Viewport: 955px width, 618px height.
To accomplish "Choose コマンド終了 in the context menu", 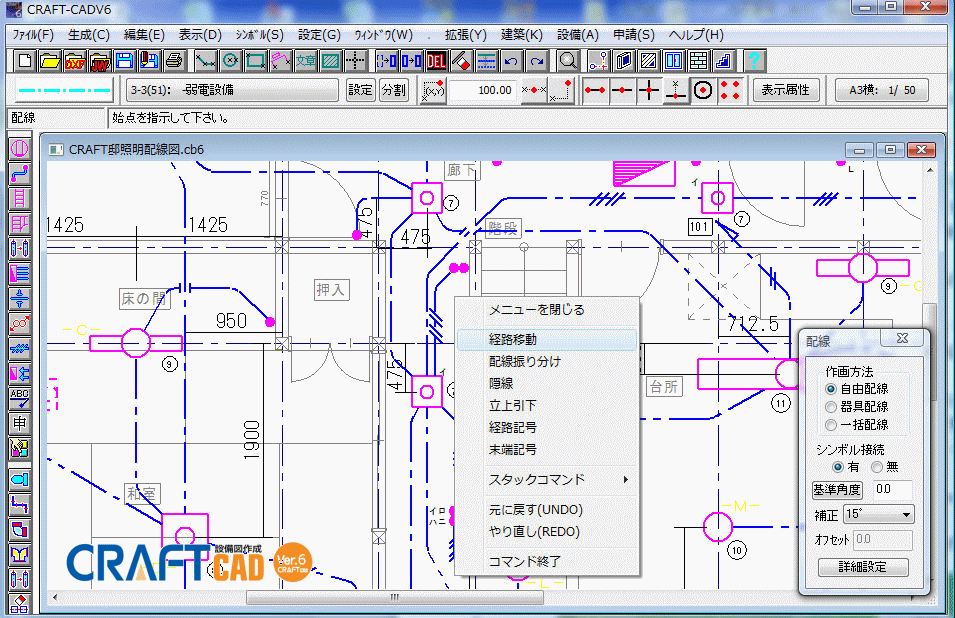I will pyautogui.click(x=547, y=561).
